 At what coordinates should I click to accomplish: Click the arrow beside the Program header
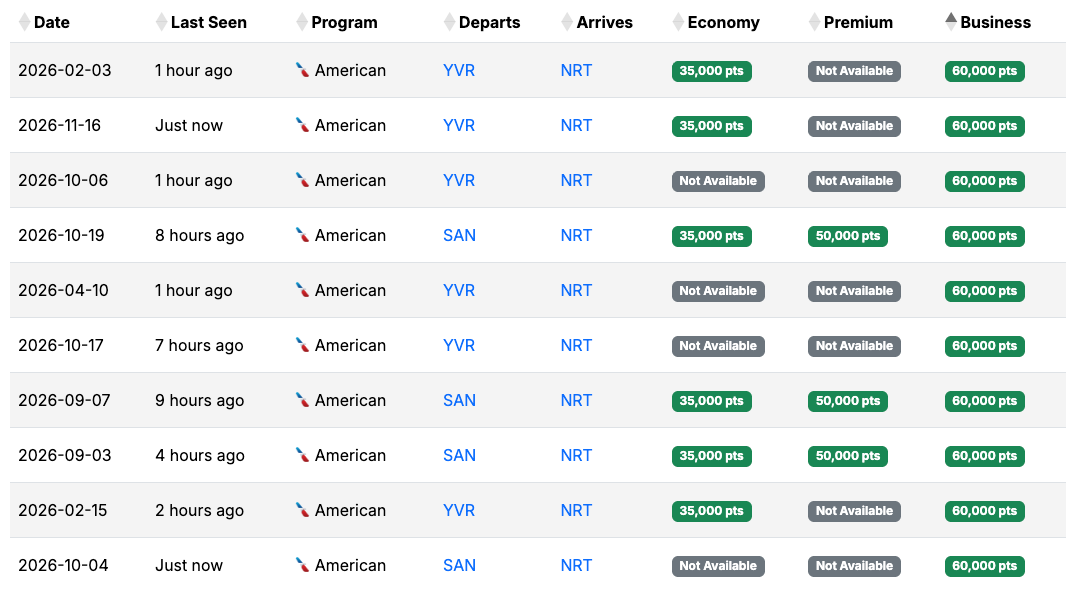[x=302, y=21]
